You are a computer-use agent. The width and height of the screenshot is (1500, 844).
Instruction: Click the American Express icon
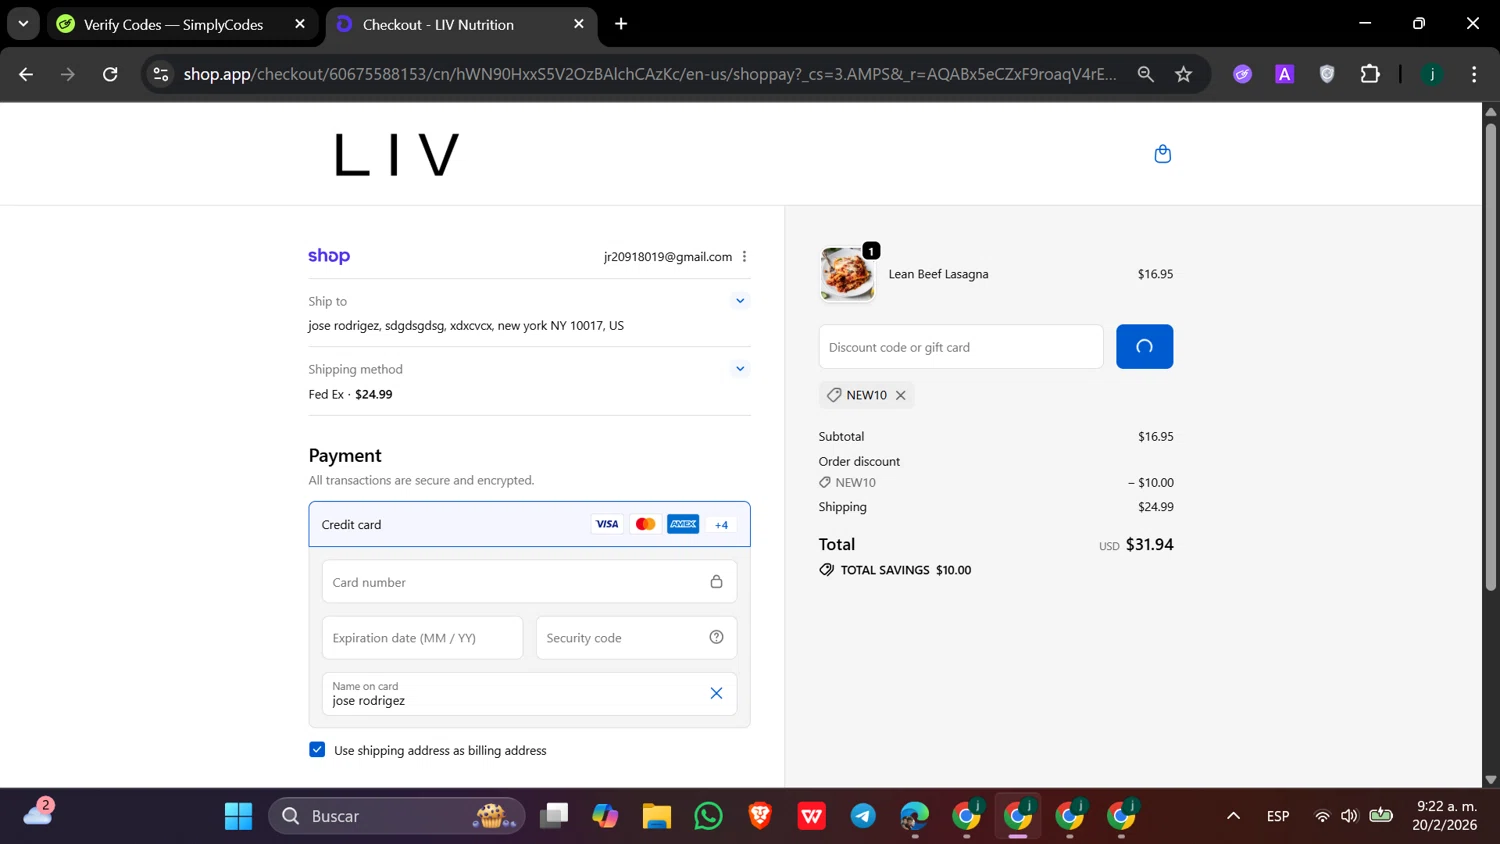click(683, 524)
